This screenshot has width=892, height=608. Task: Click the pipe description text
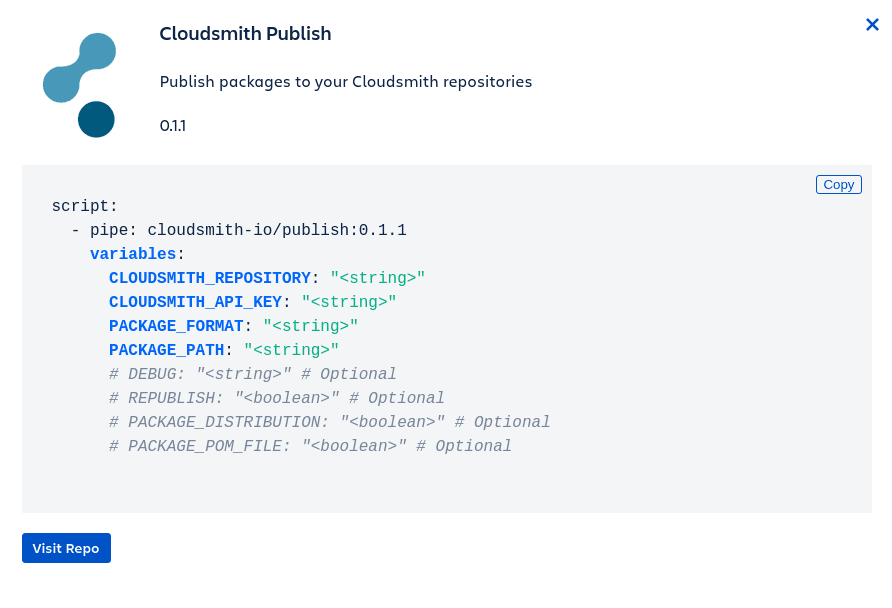(x=345, y=82)
